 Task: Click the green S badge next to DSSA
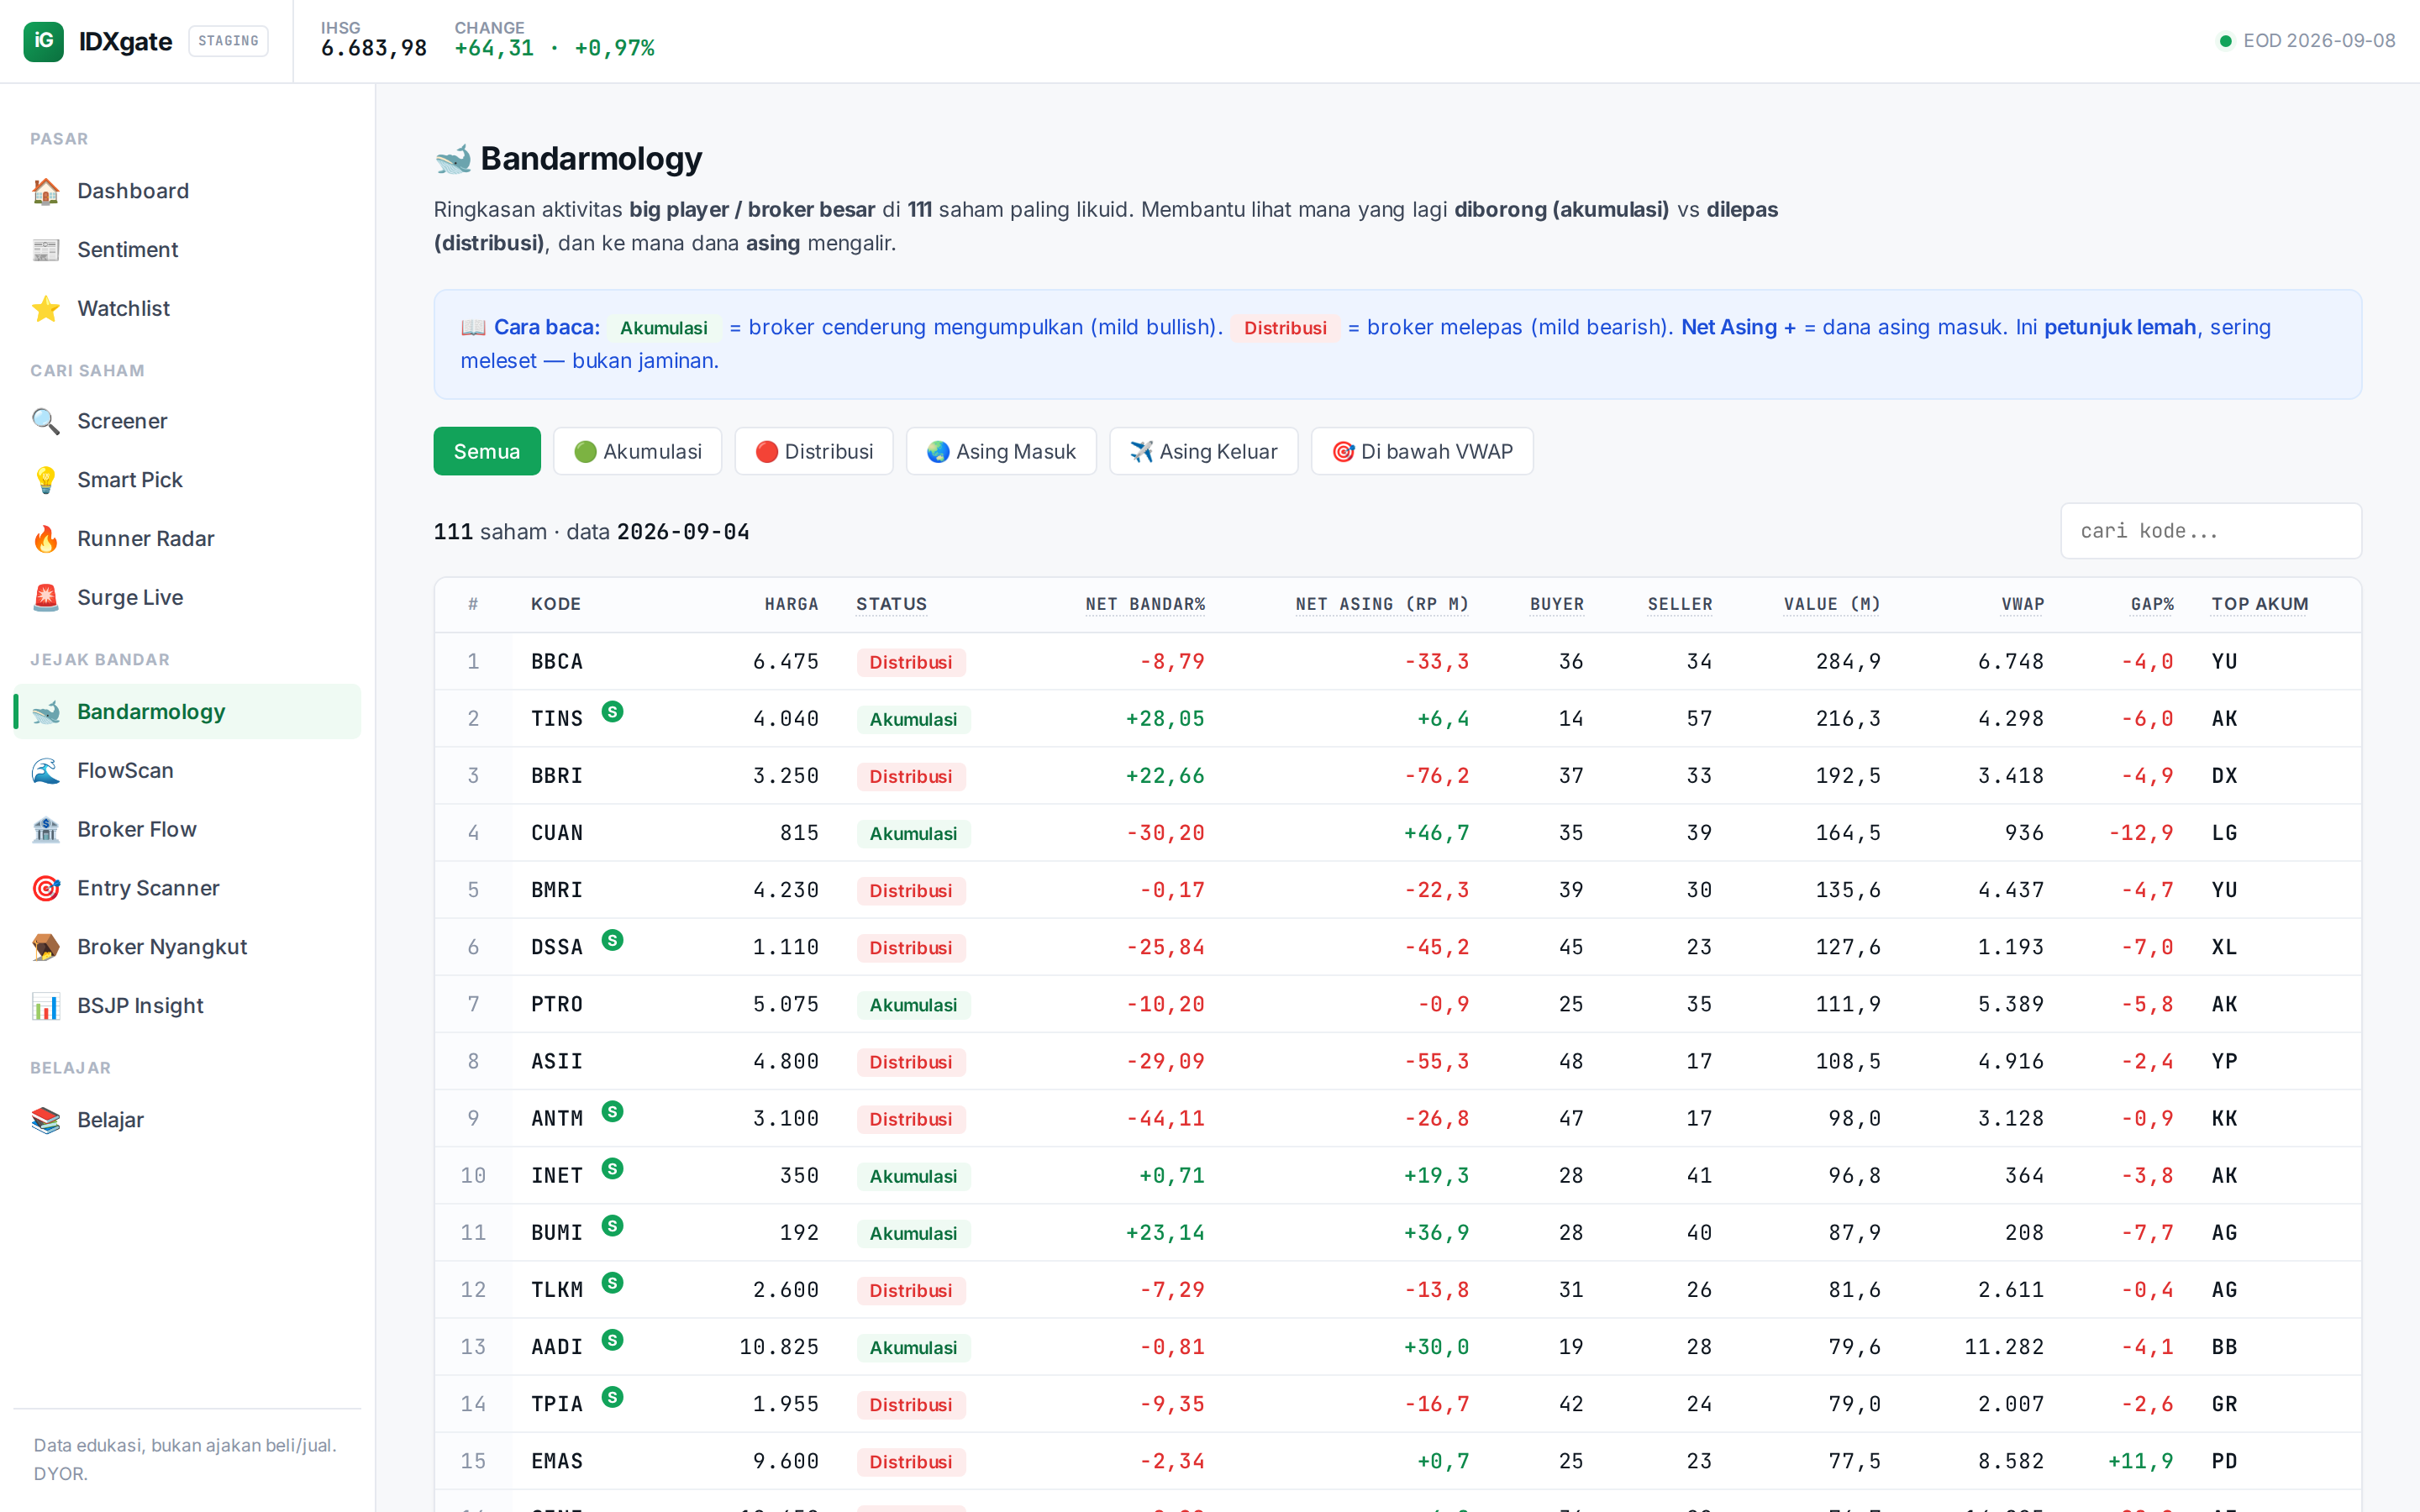tap(613, 940)
